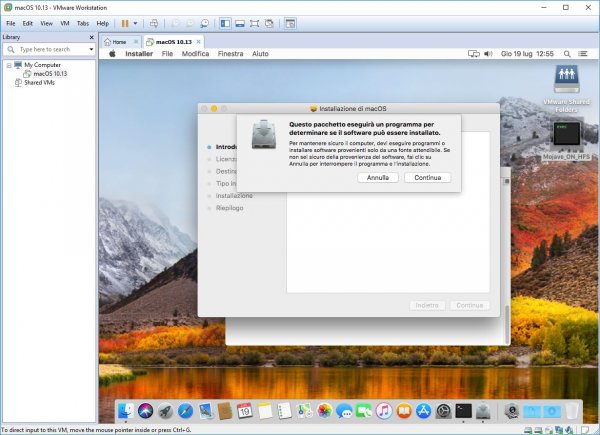The image size is (600, 435).
Task: Open the macOS File menu
Action: pos(167,54)
